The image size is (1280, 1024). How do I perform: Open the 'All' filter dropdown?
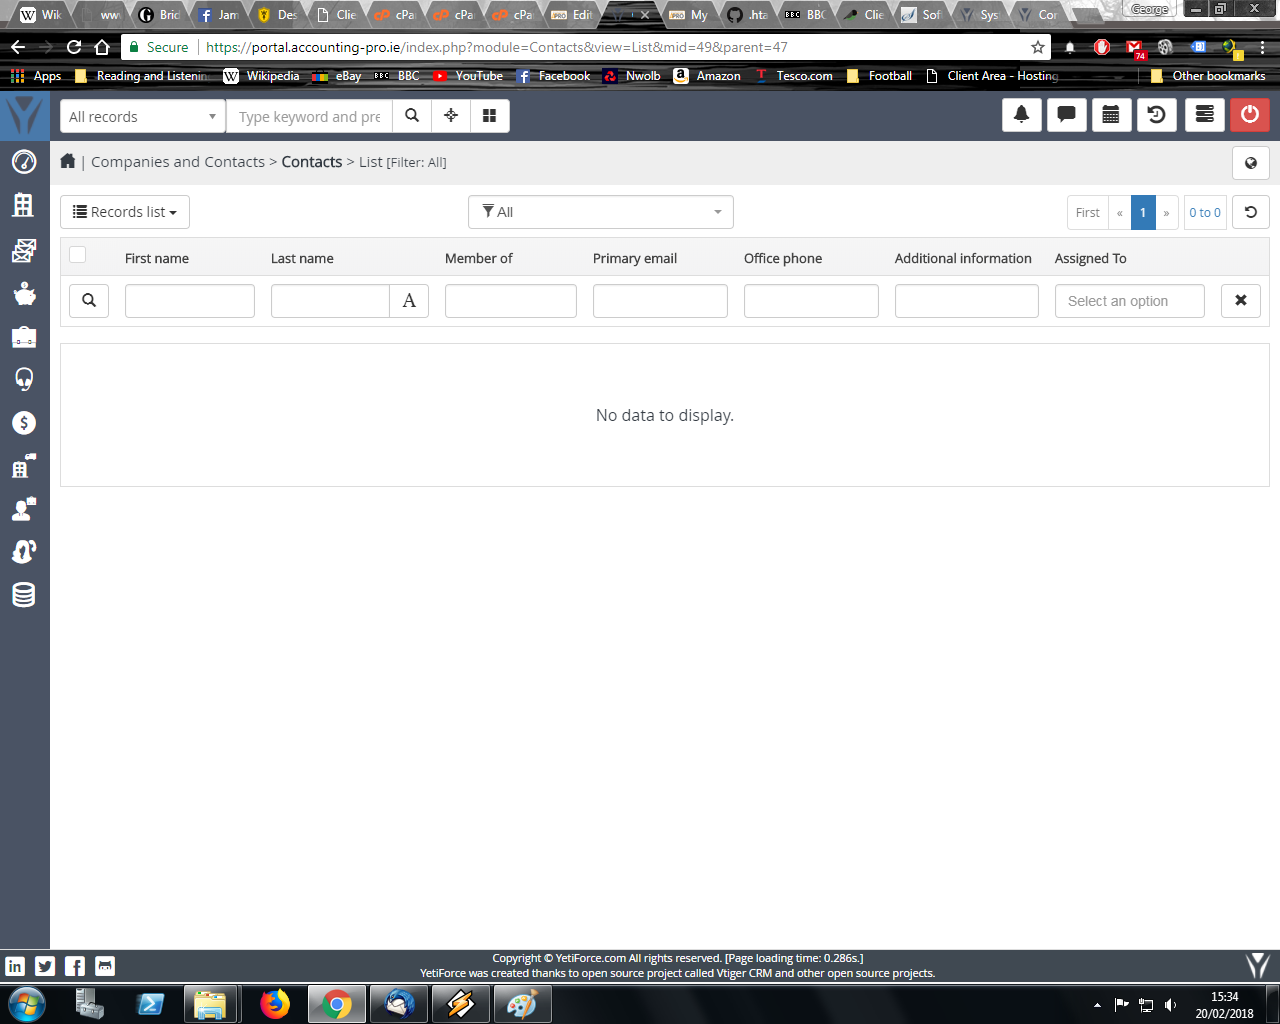pyautogui.click(x=601, y=212)
